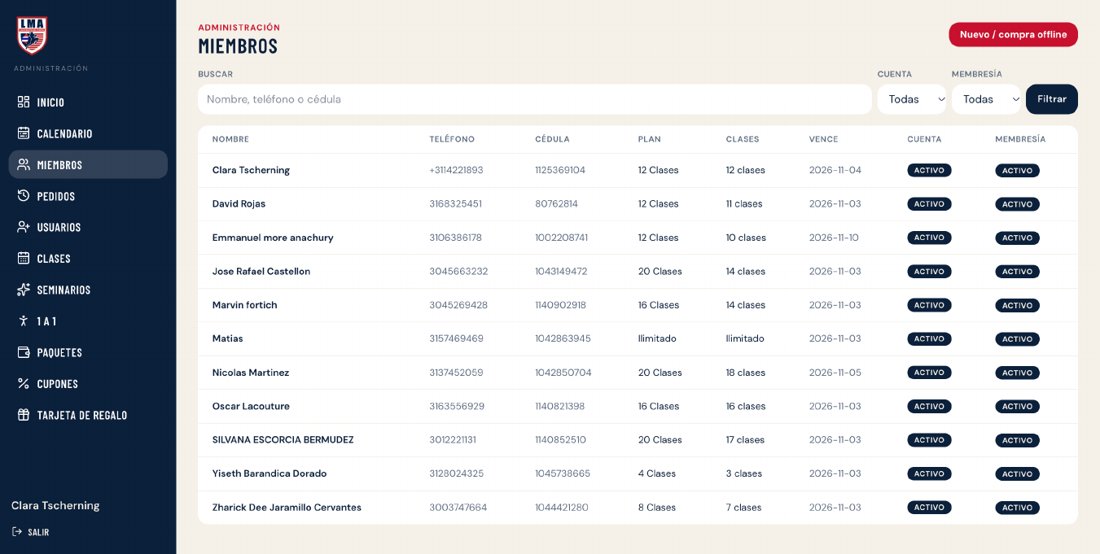Click the Inicio dashboard grid icon

coord(23,102)
